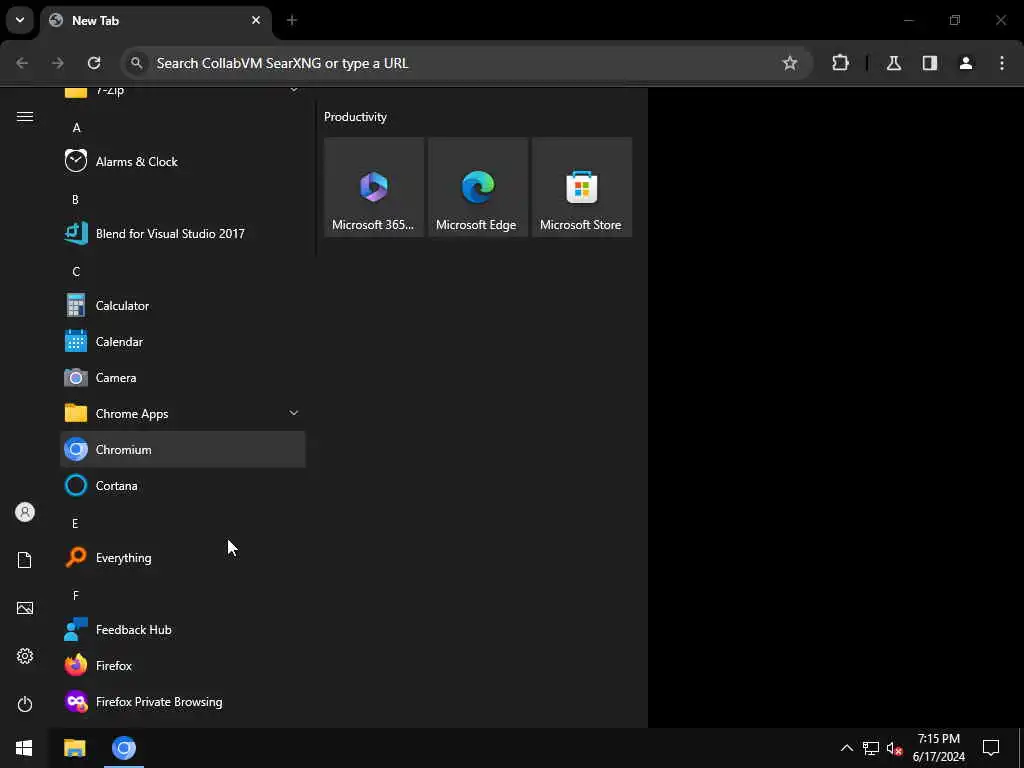
Task: Open the user account icon in Start sidebar
Action: point(25,512)
